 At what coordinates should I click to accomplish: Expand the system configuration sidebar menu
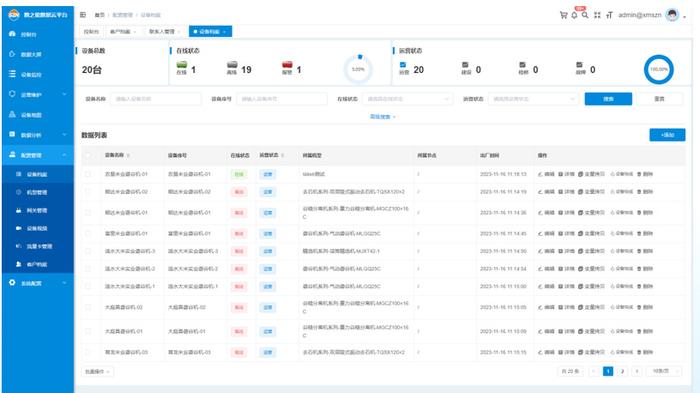click(x=38, y=283)
